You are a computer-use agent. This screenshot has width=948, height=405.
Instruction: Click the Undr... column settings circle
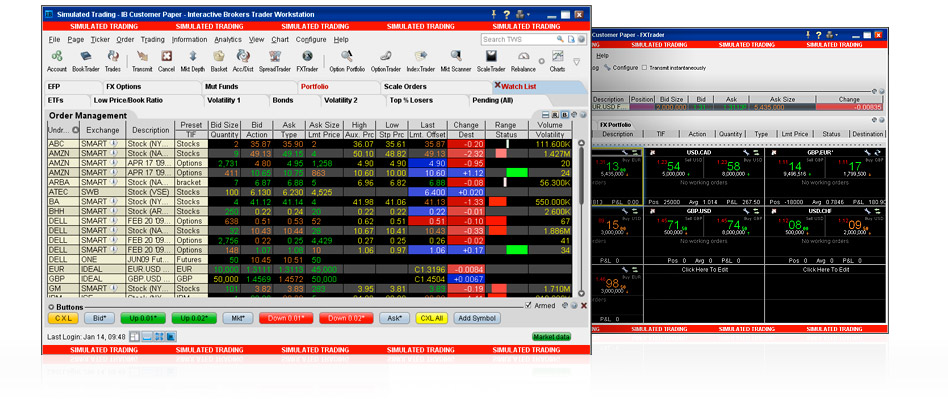[76, 129]
